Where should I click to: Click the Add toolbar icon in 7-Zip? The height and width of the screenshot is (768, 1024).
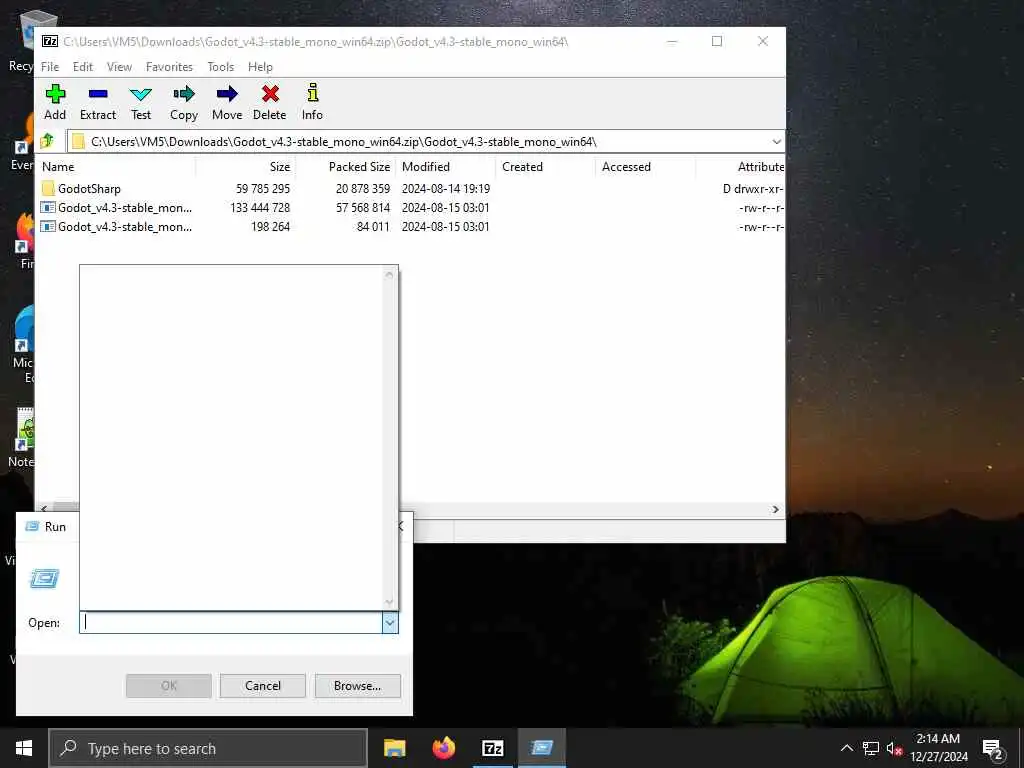coord(55,94)
